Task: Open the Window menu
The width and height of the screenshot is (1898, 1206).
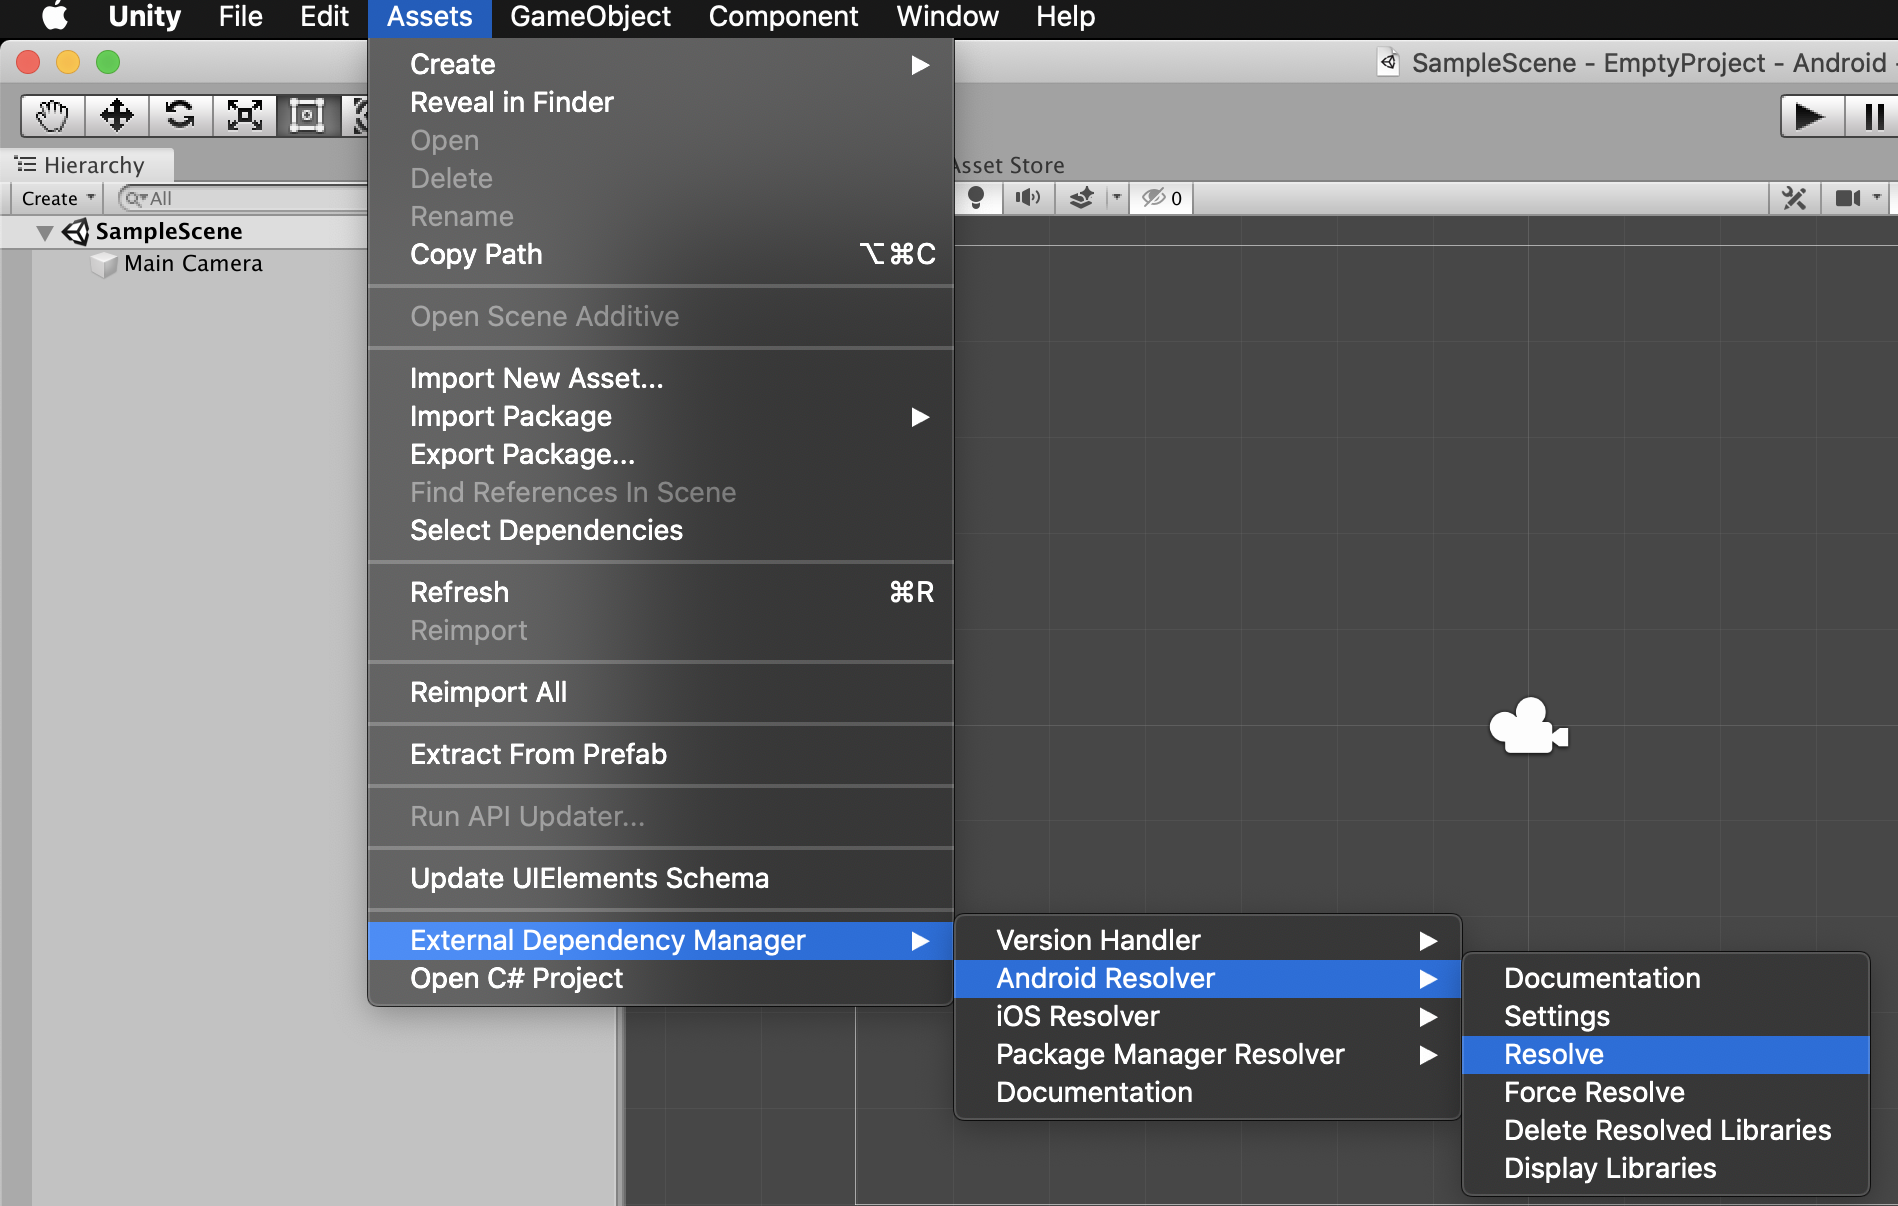Action: click(948, 16)
